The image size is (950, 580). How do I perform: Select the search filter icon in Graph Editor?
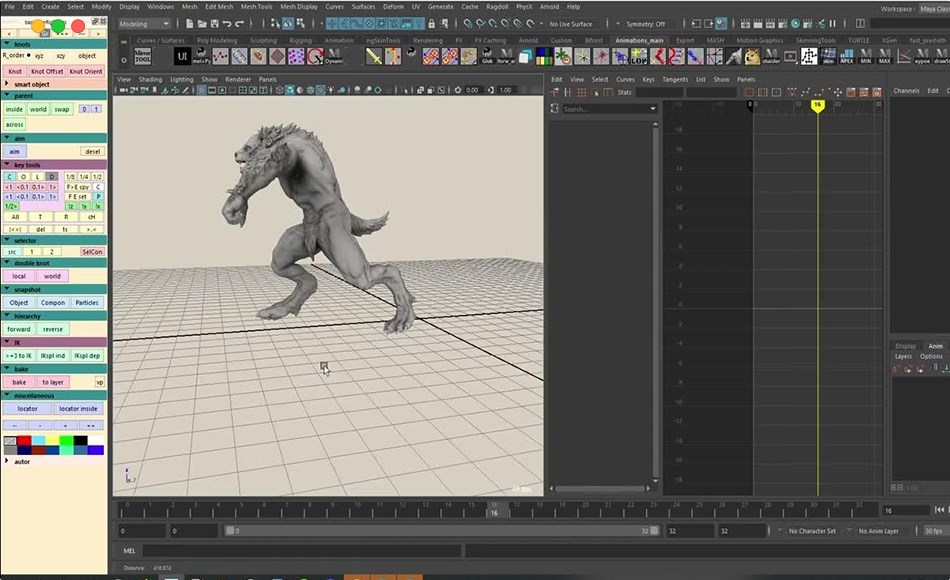556,108
